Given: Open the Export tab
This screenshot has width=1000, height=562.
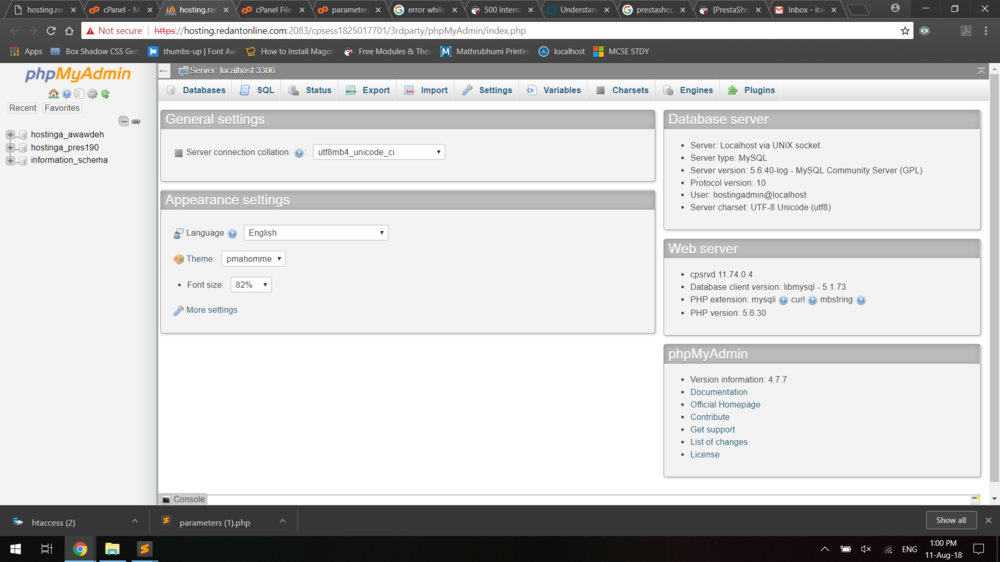Looking at the screenshot, I should pos(367,90).
